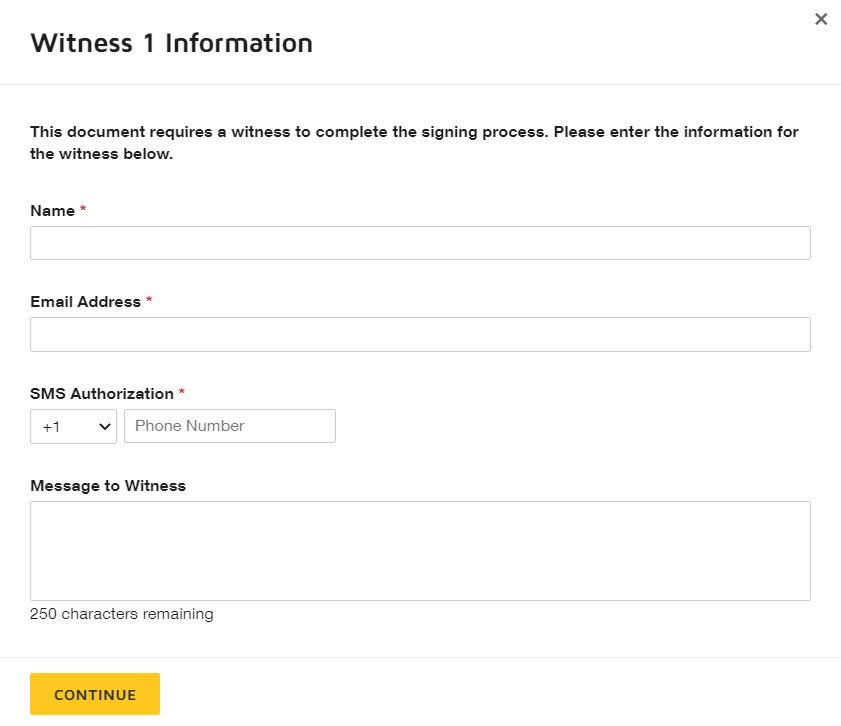The width and height of the screenshot is (842, 726).
Task: Click the witness instructions paragraph
Action: pyautogui.click(x=414, y=142)
